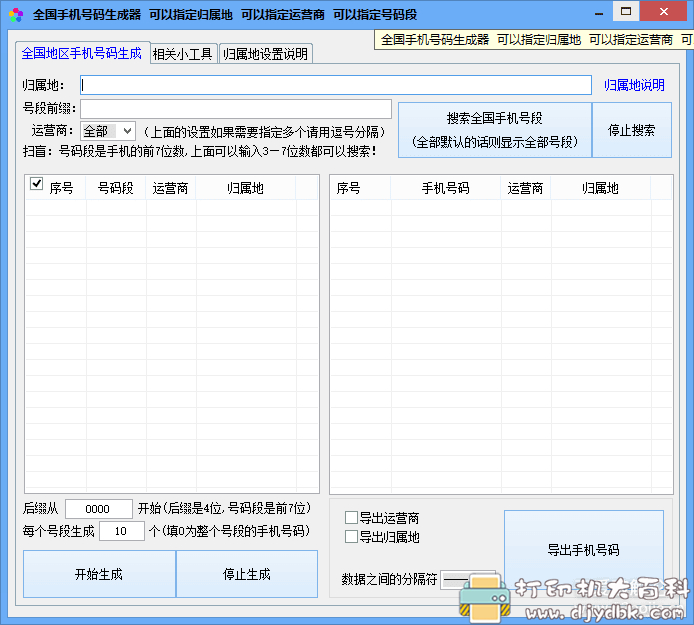The image size is (694, 625).
Task: Enable the 导出运营商 checkbox
Action: [351, 517]
